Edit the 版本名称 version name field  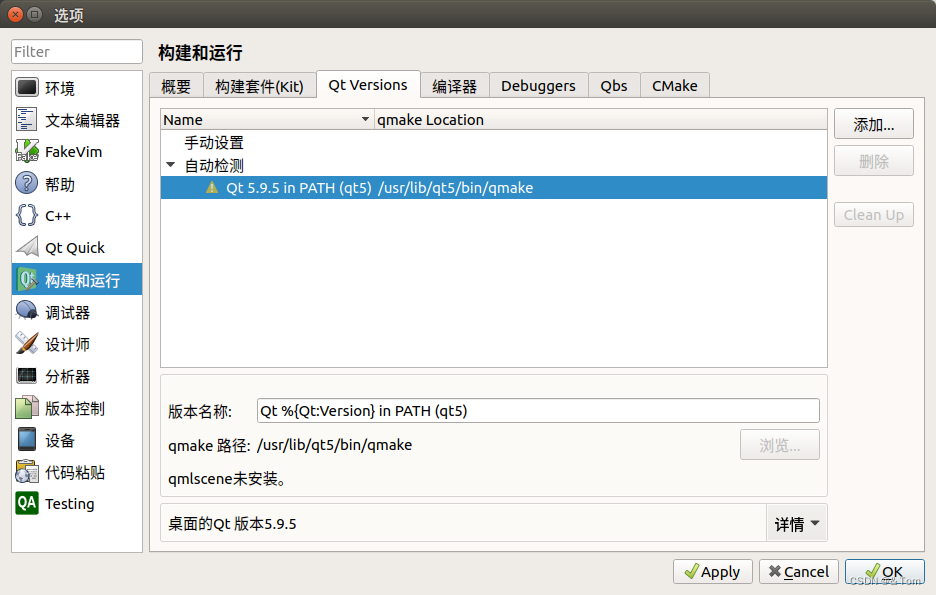click(x=538, y=411)
